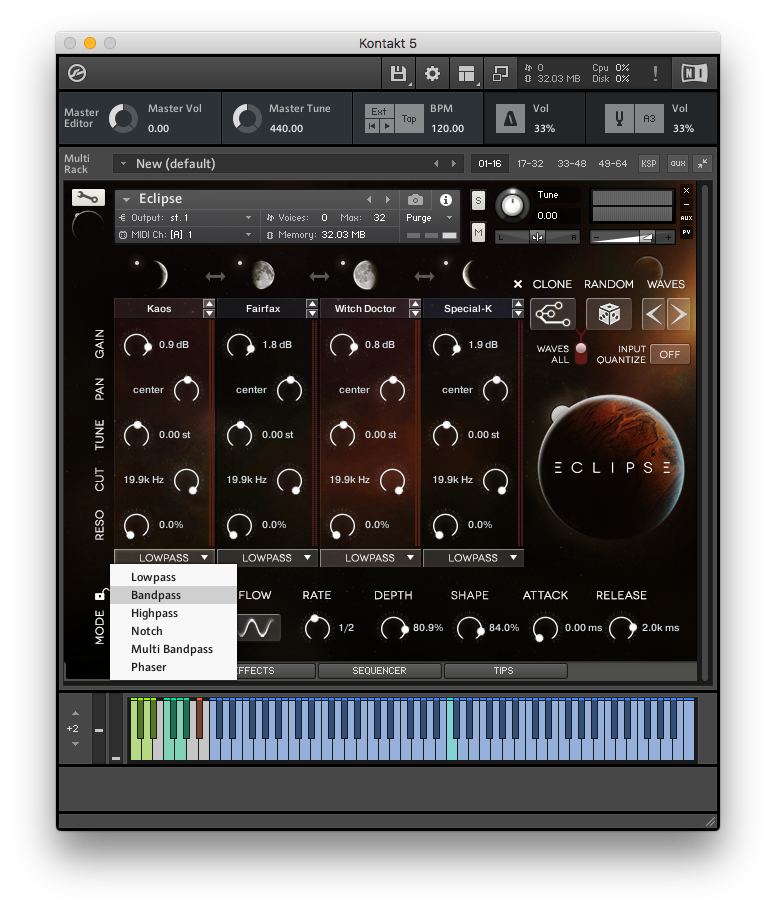Click the sine wave FLOW shape icon
The image size is (776, 911).
pyautogui.click(x=258, y=628)
